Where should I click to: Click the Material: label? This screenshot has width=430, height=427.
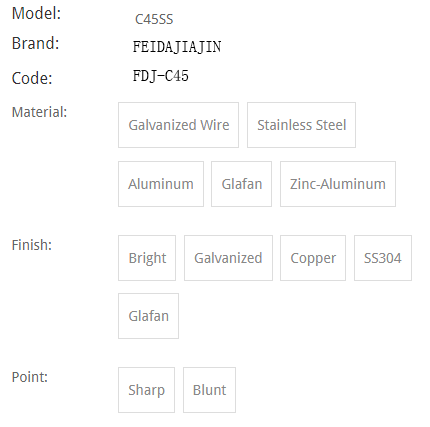[x=39, y=112]
